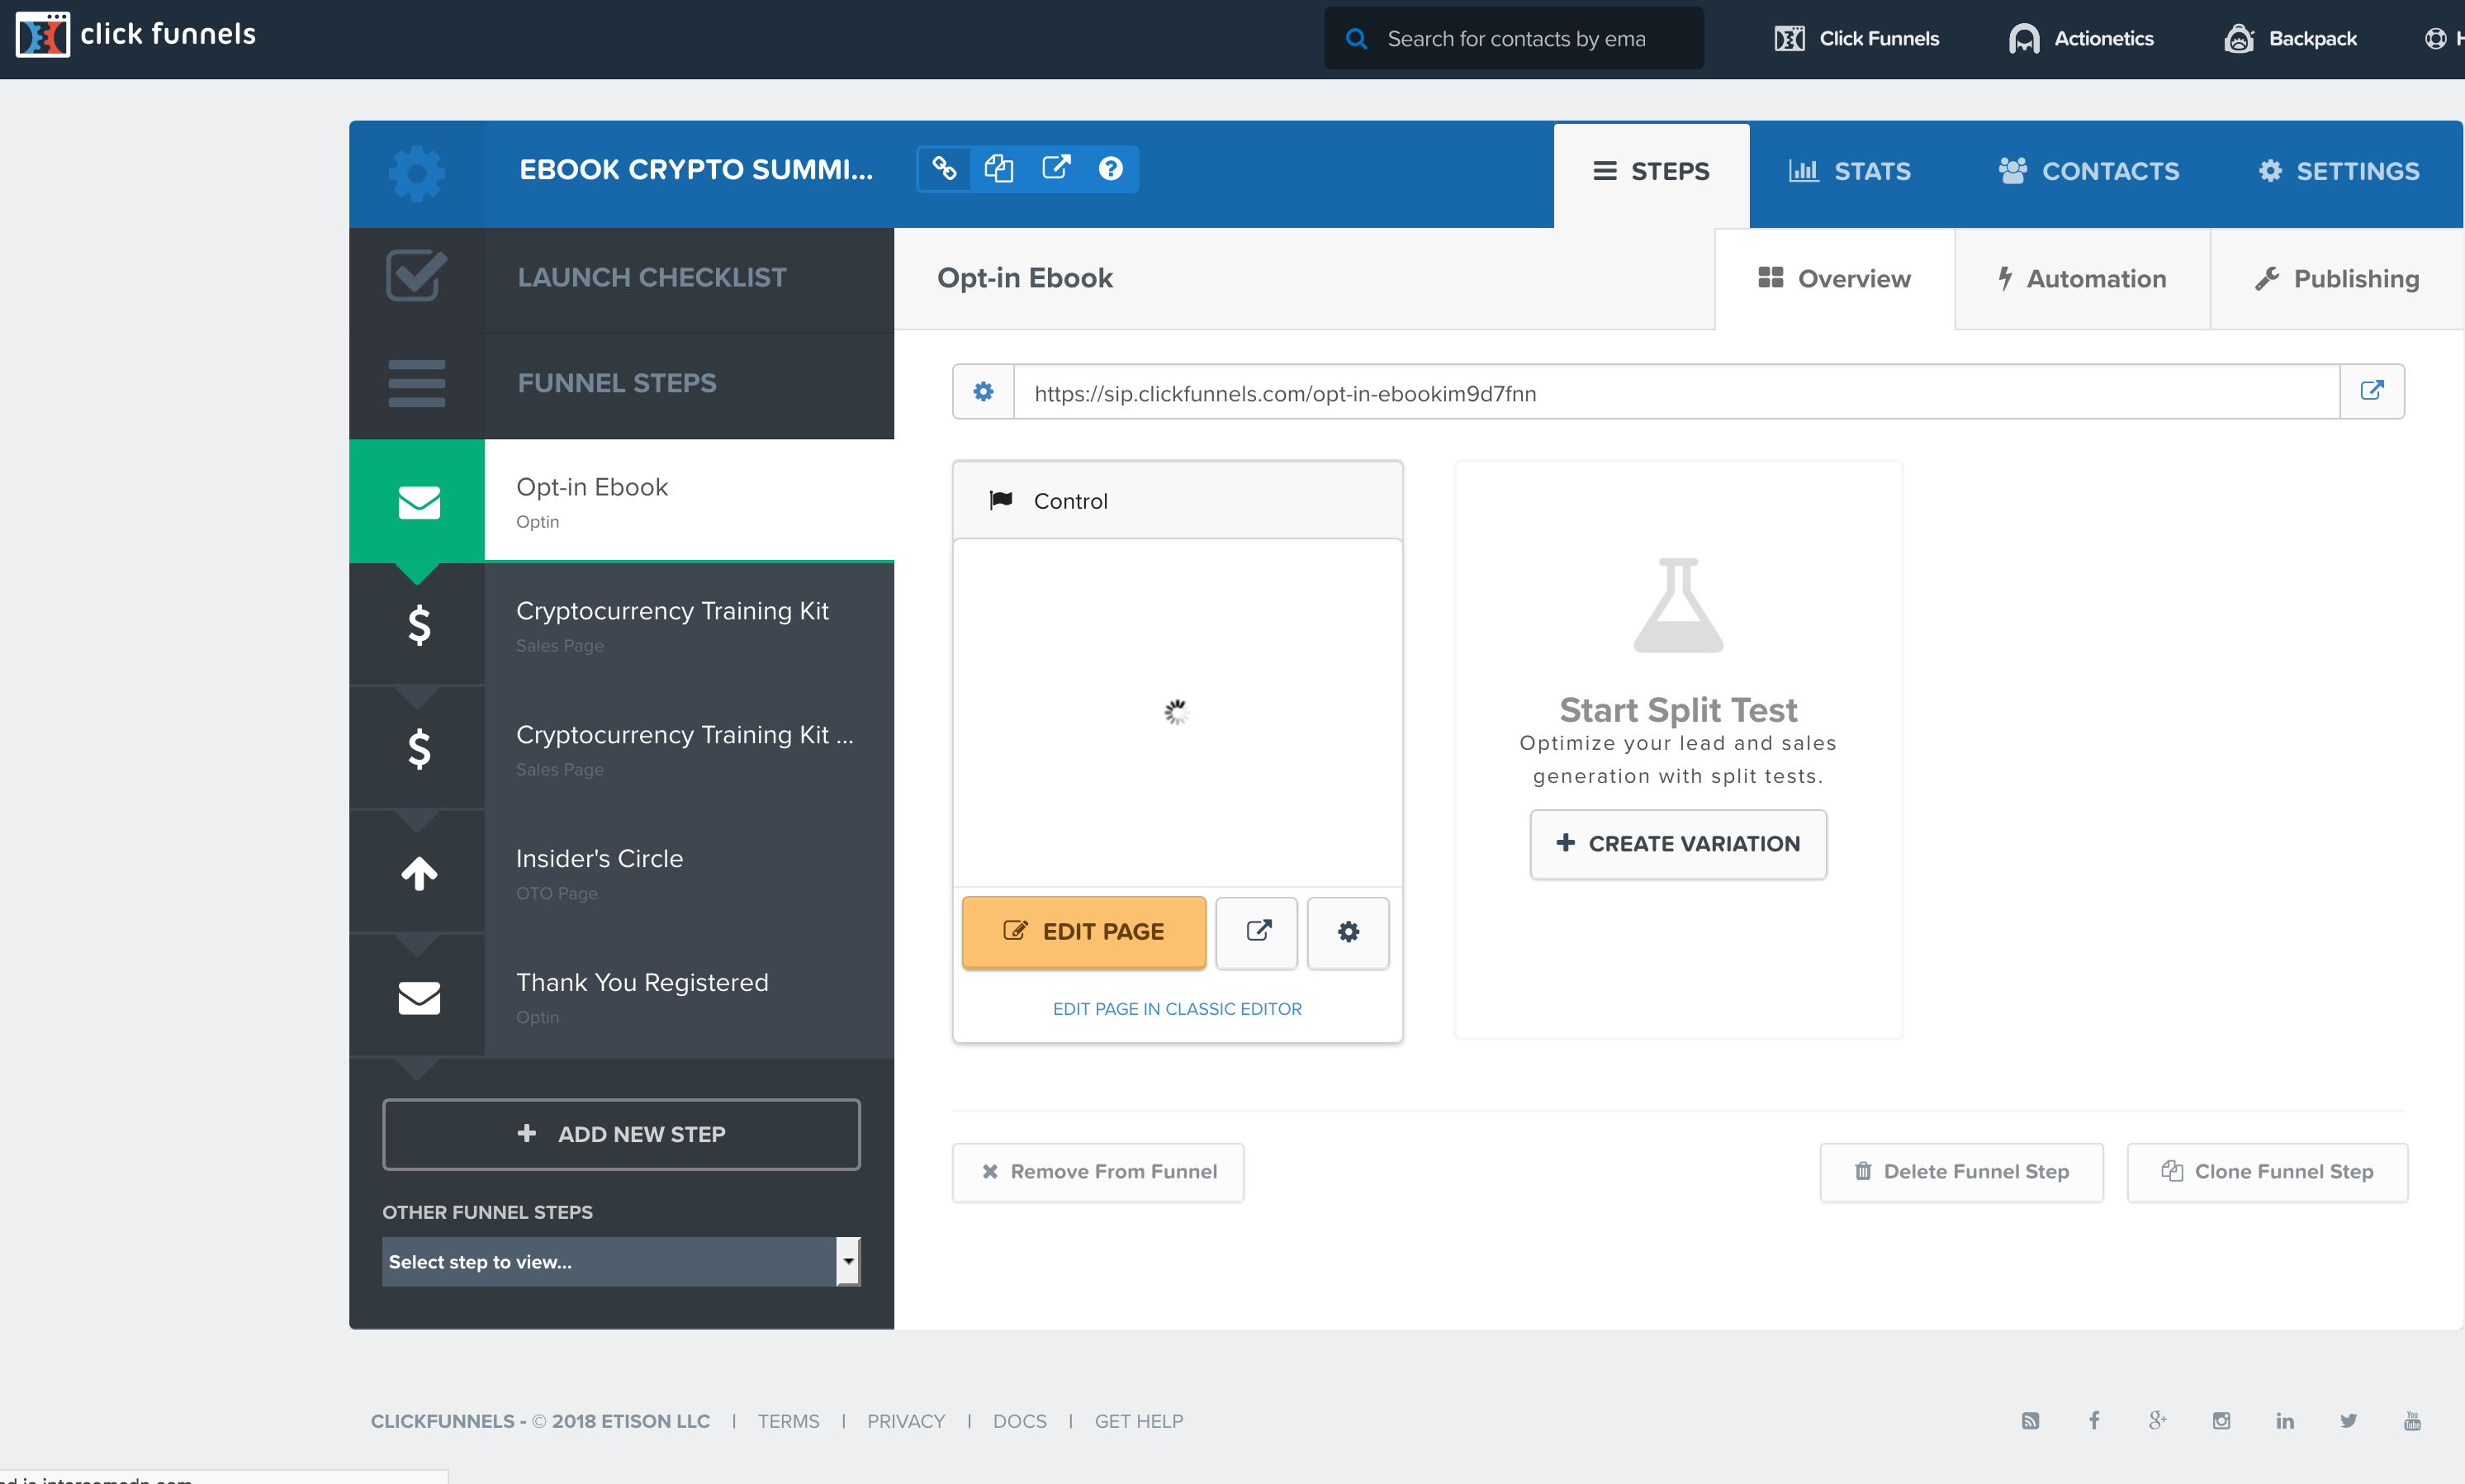
Task: Switch to the CONTACTS tab
Action: pyautogui.click(x=2089, y=172)
